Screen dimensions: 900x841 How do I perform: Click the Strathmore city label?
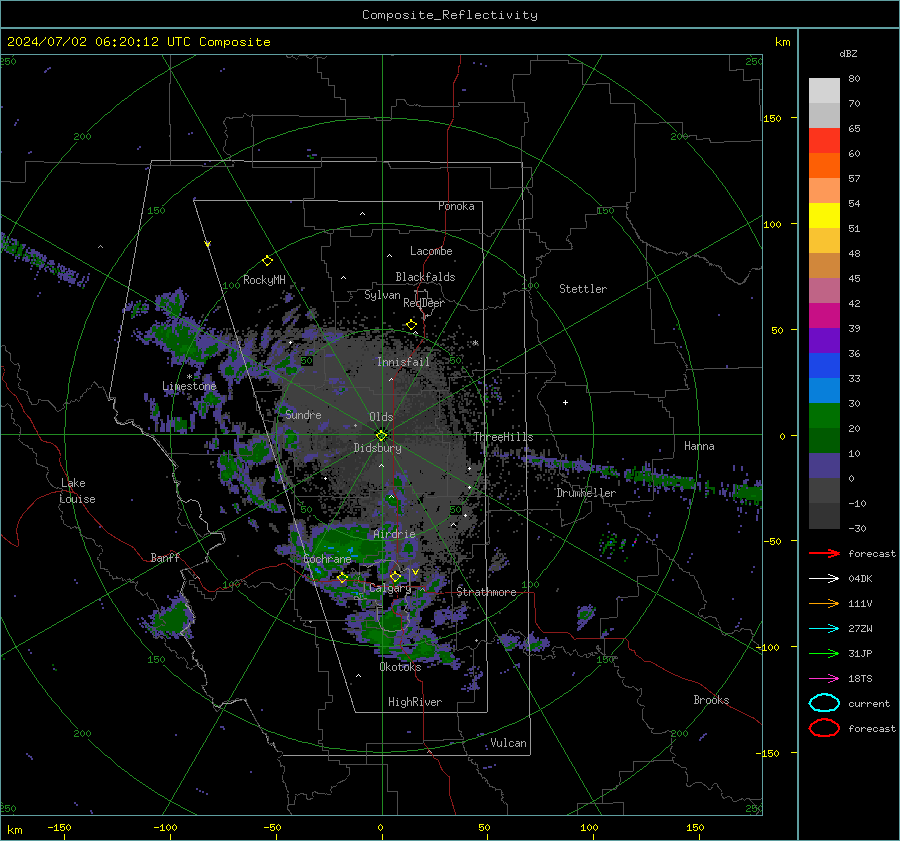click(x=486, y=592)
